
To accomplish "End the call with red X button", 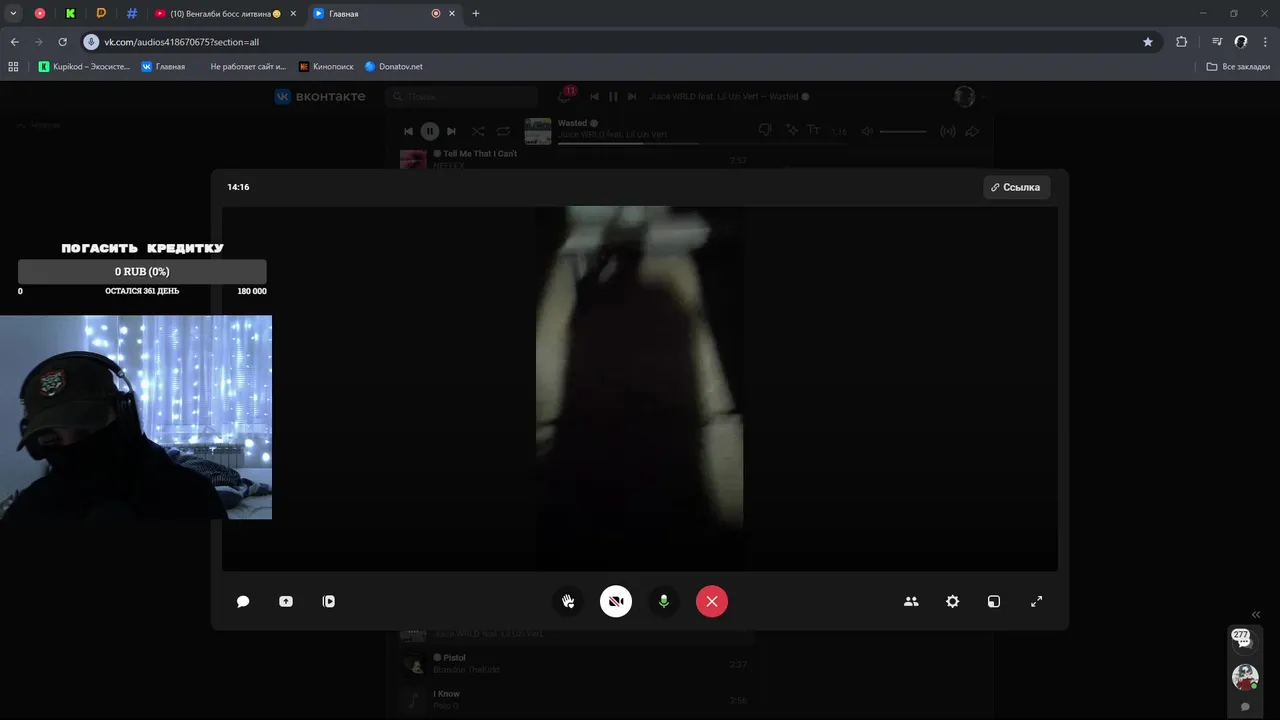I will pos(712,601).
